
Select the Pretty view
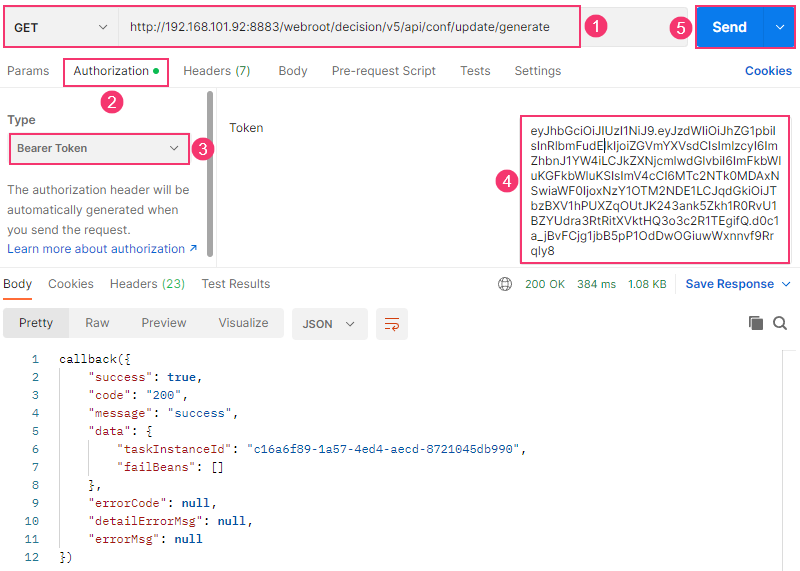pos(36,323)
